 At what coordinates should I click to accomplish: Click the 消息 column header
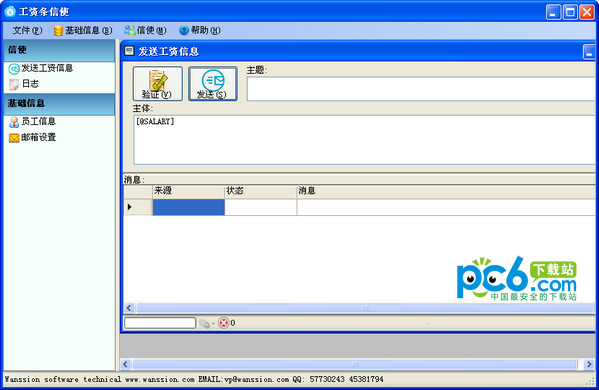click(446, 191)
